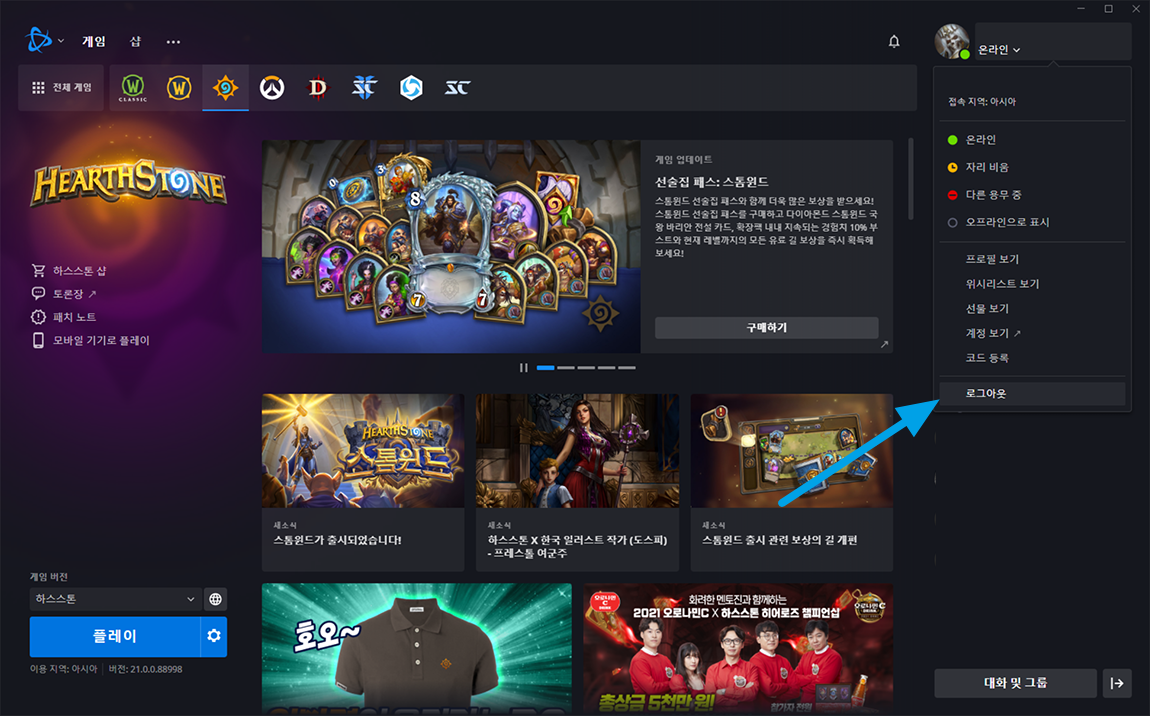Select the Diablo III game icon
1150x716 pixels.
pyautogui.click(x=318, y=88)
